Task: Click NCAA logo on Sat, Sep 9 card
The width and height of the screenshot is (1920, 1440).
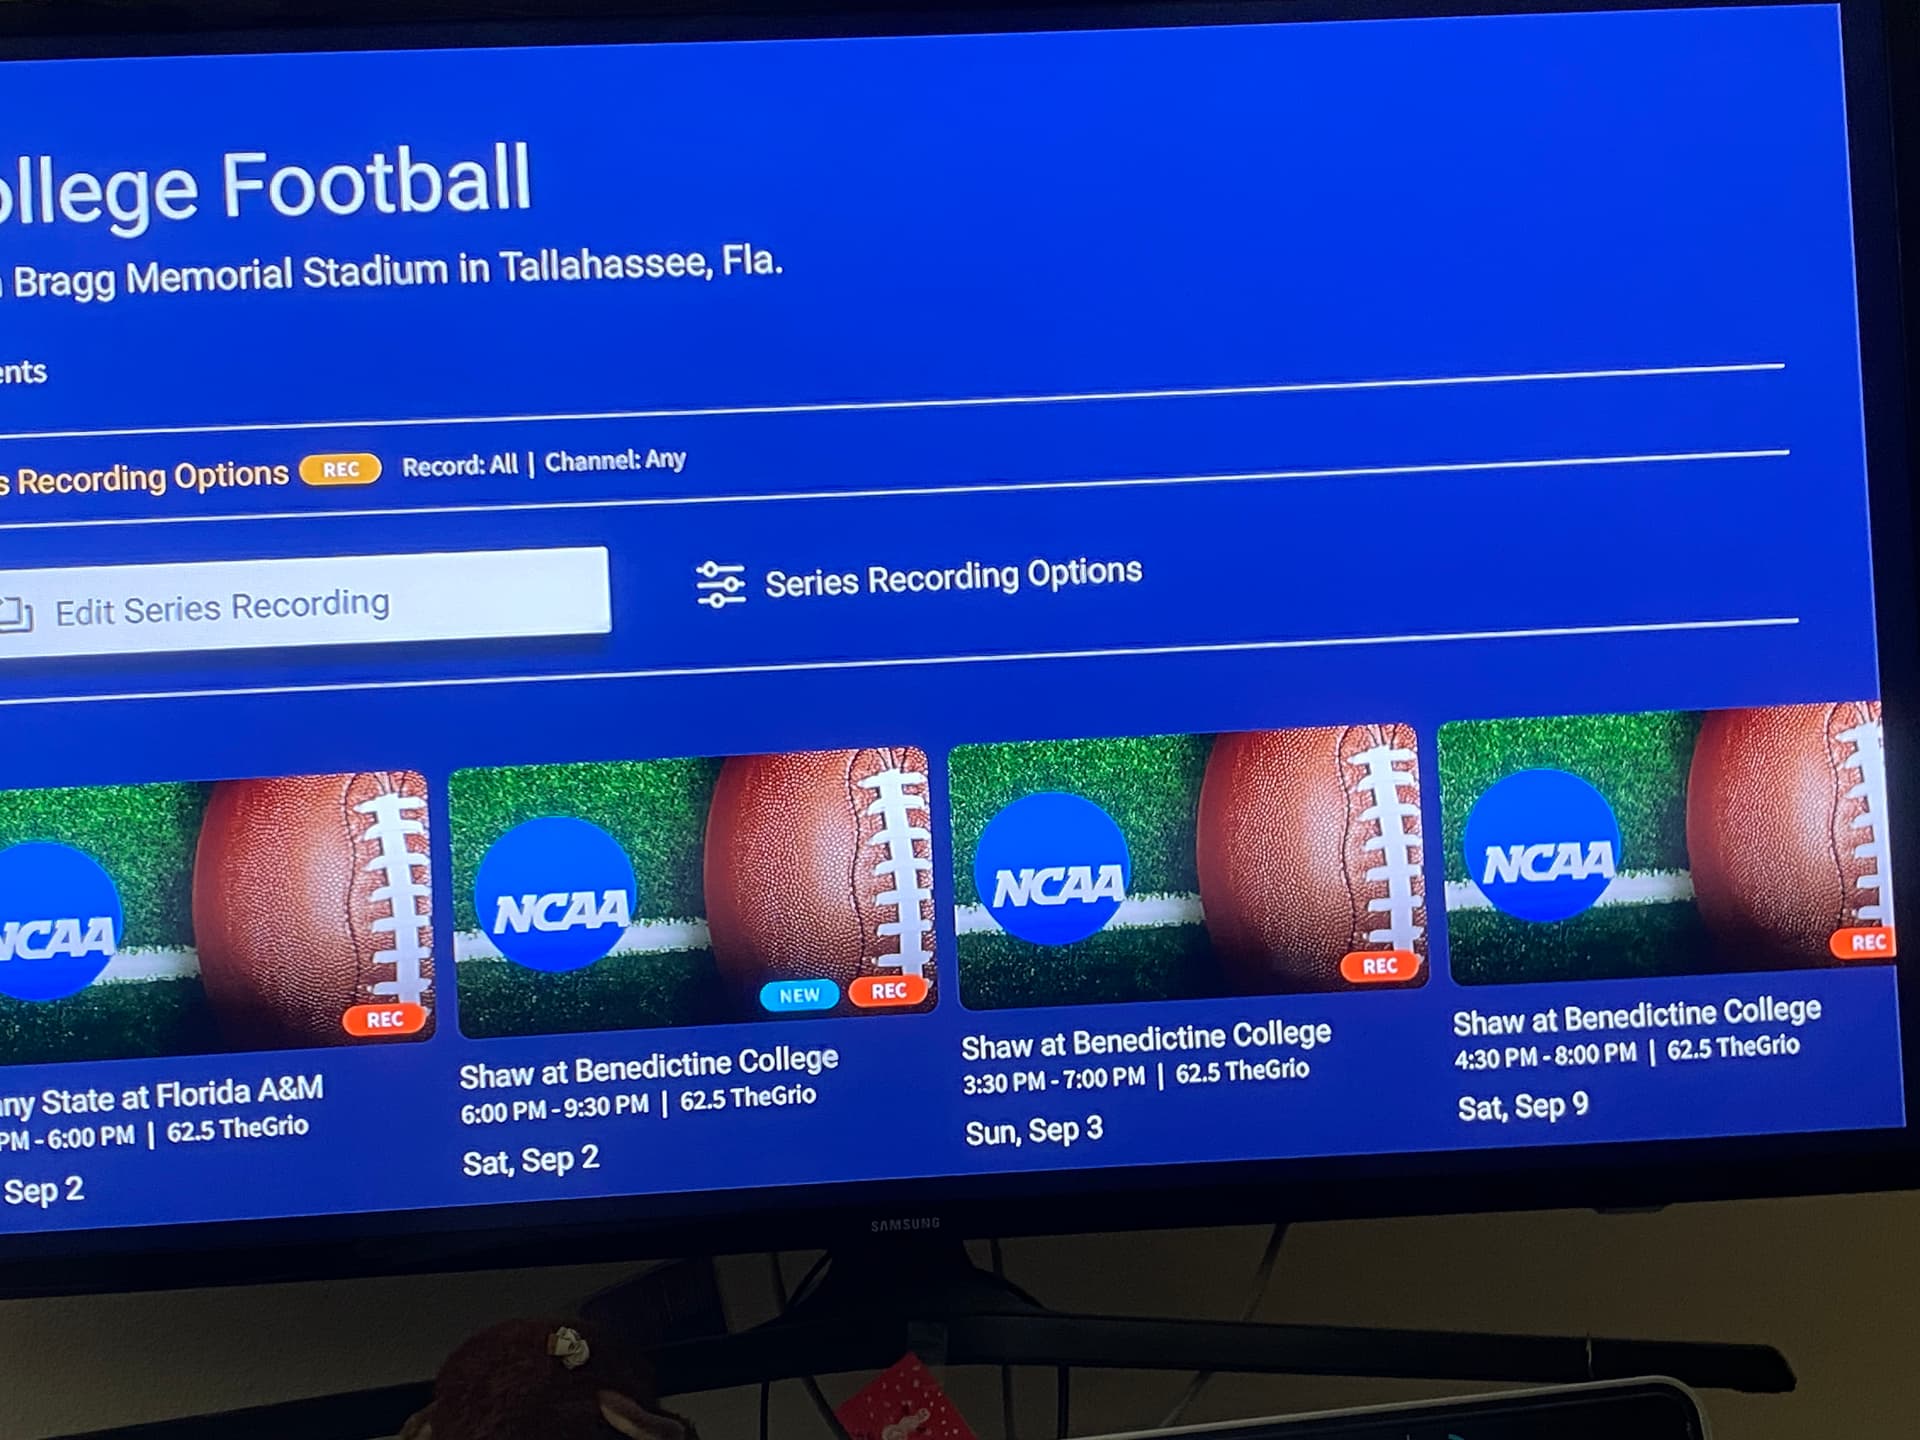Action: pyautogui.click(x=1543, y=845)
